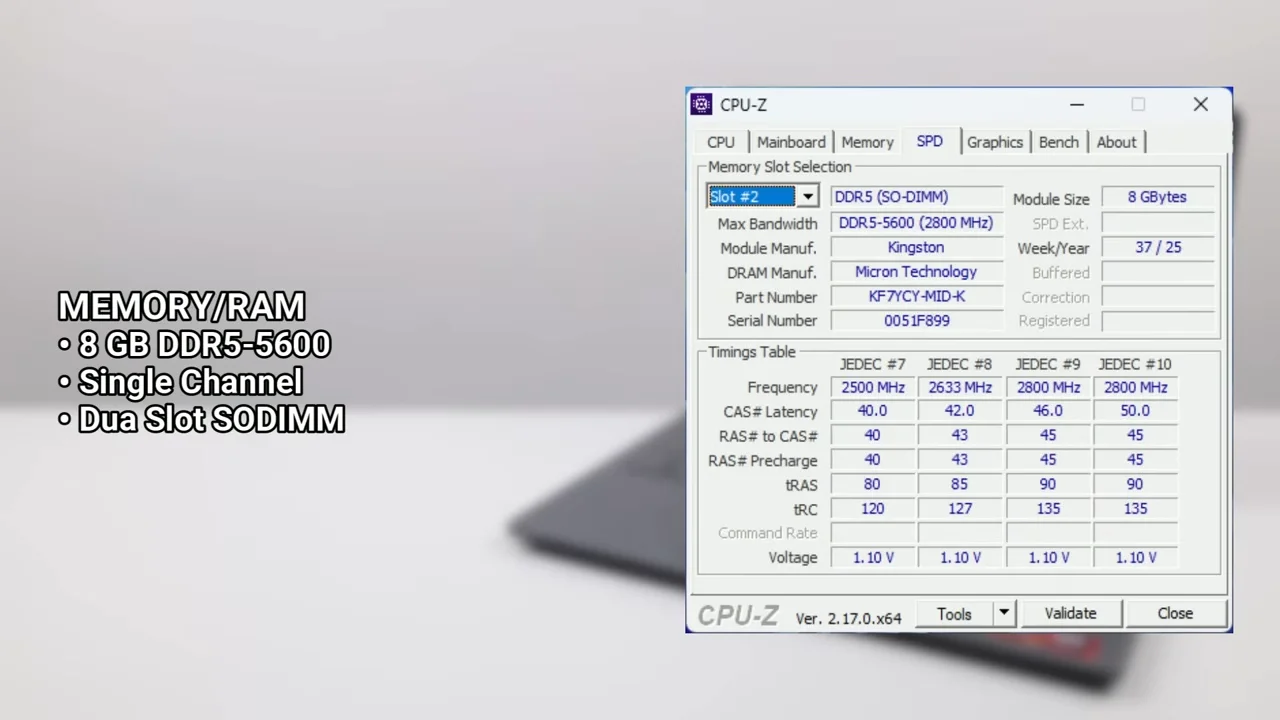The width and height of the screenshot is (1280, 720).
Task: Click the KF7YCY-MID-K part number
Action: tap(915, 296)
